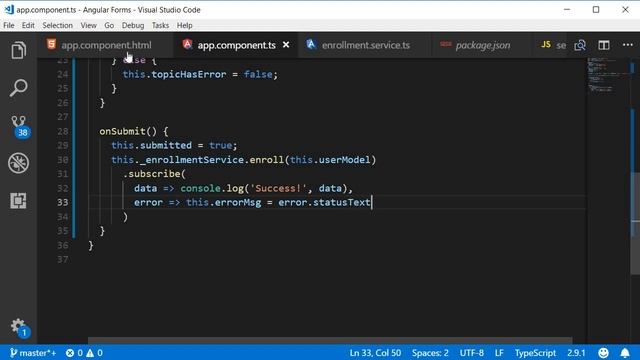Open the Help menu
The height and width of the screenshot is (360, 640).
pyautogui.click(x=184, y=25)
